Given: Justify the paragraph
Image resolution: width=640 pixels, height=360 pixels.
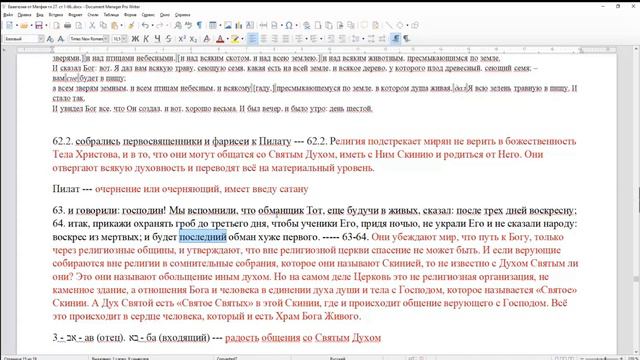Looking at the screenshot, I should 285,39.
